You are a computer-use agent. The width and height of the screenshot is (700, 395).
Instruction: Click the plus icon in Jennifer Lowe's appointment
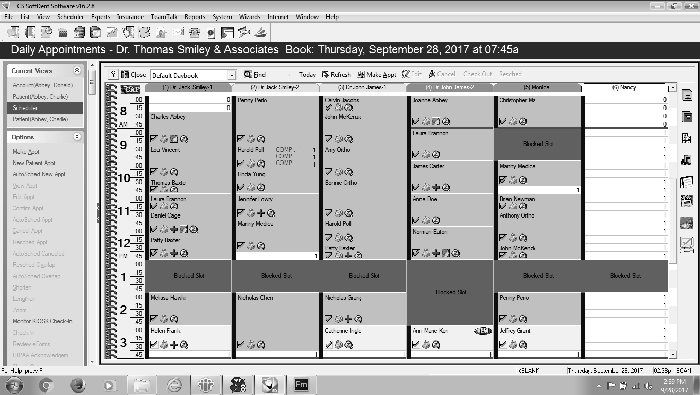pos(261,213)
